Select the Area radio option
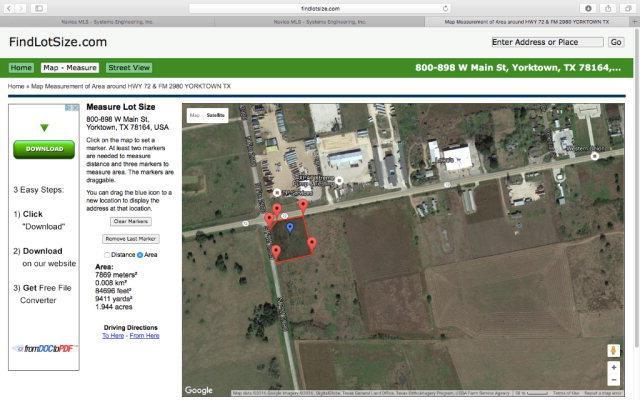640x400 pixels. coord(140,255)
